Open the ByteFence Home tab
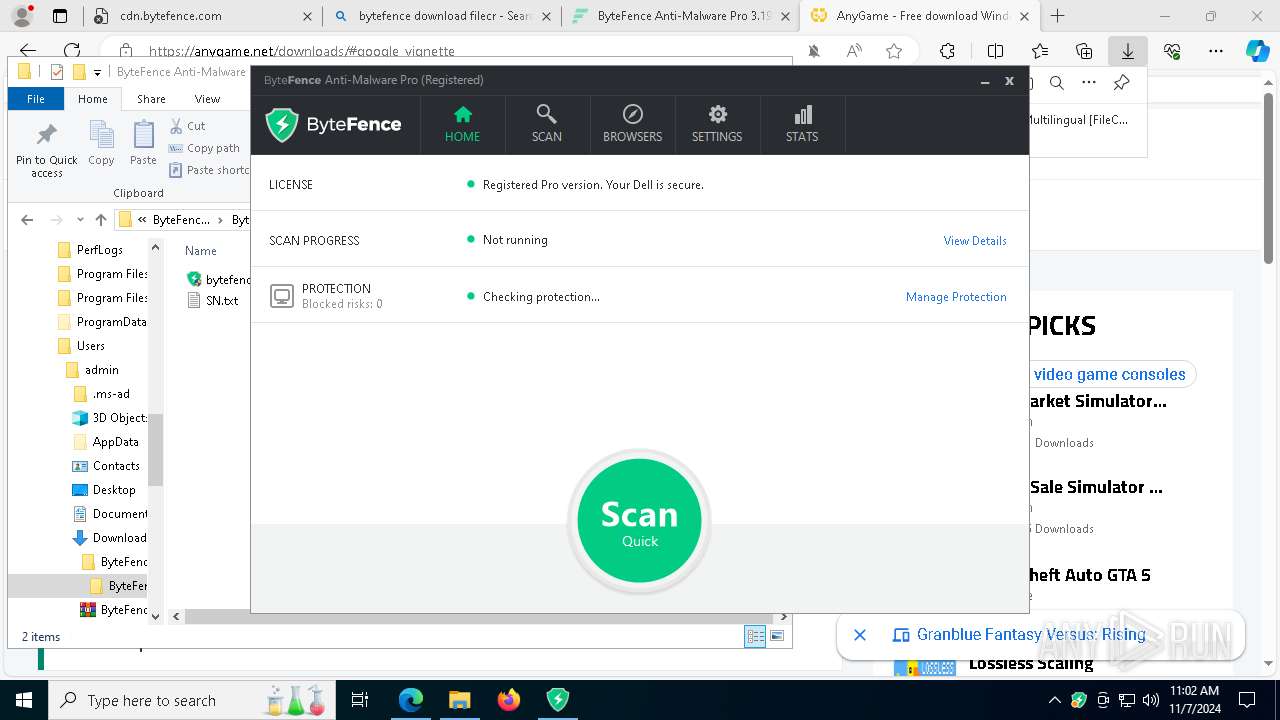1280x720 pixels. coord(462,124)
